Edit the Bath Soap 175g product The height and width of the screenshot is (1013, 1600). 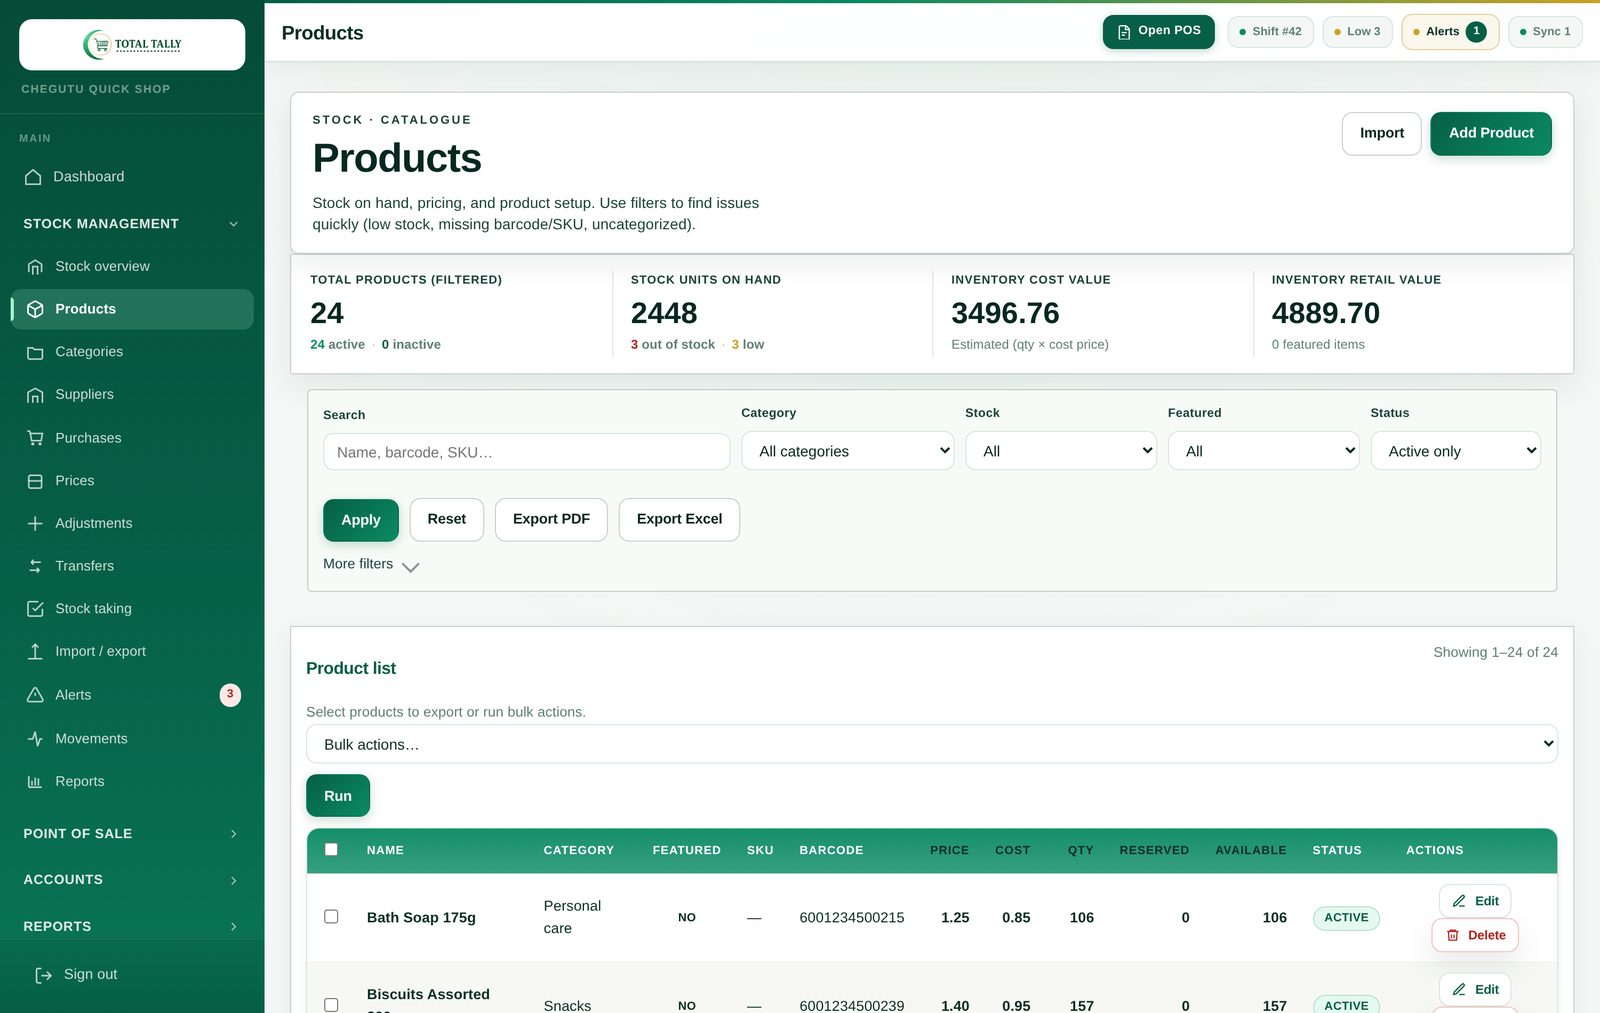point(1475,901)
